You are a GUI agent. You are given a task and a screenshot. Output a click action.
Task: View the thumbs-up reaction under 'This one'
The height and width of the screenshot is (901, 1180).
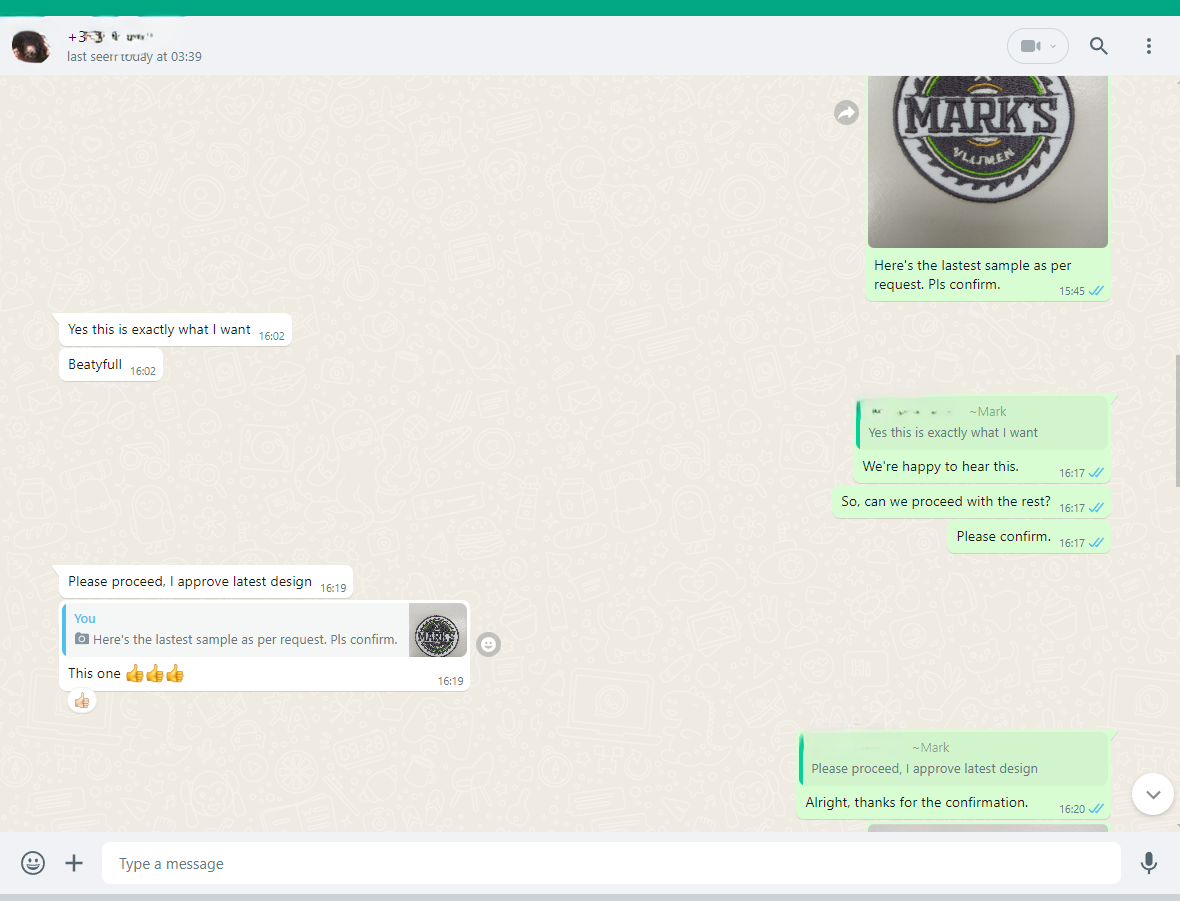[x=82, y=702]
